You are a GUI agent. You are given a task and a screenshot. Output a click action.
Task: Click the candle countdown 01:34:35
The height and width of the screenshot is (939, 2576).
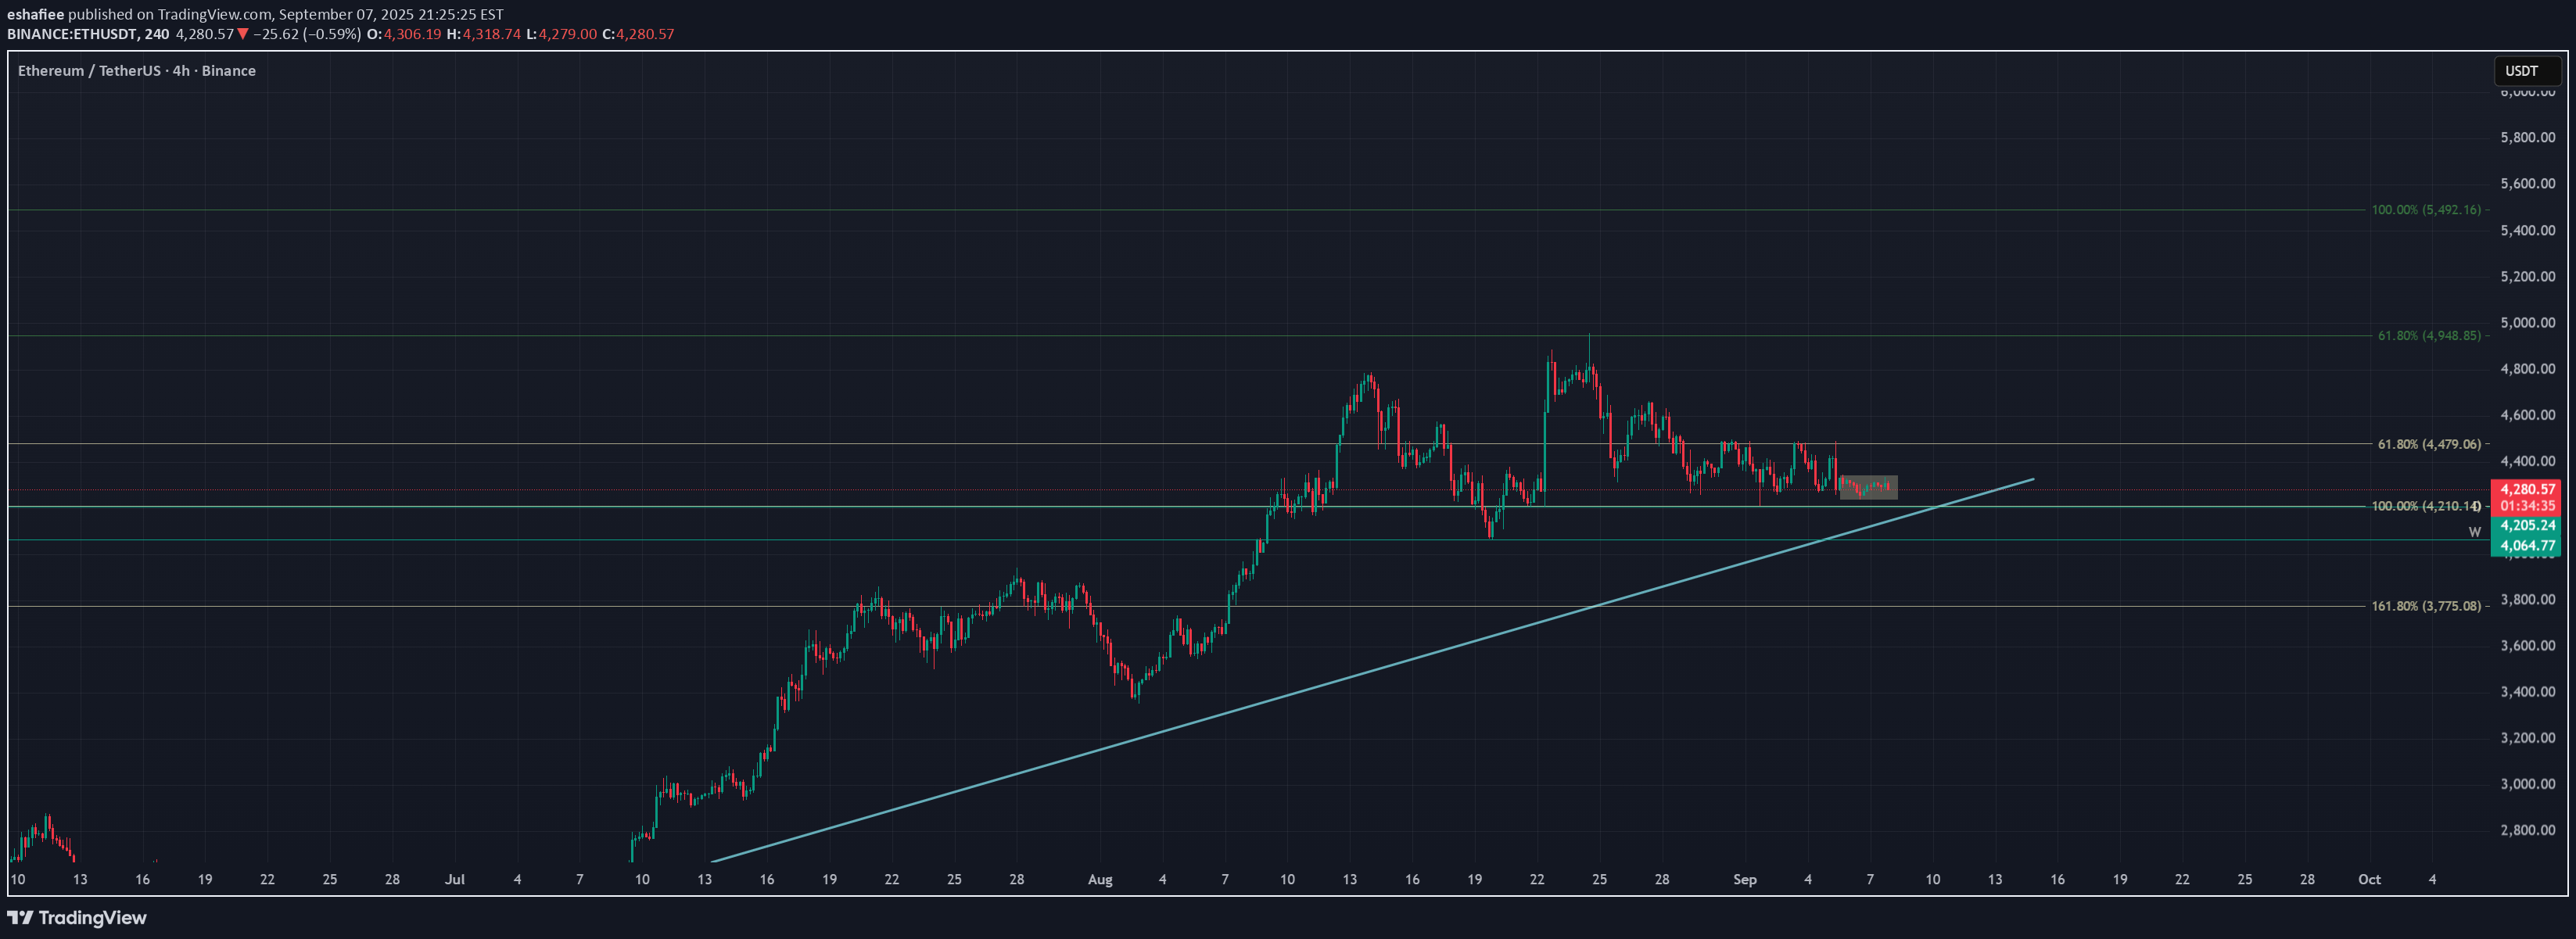(x=2527, y=506)
